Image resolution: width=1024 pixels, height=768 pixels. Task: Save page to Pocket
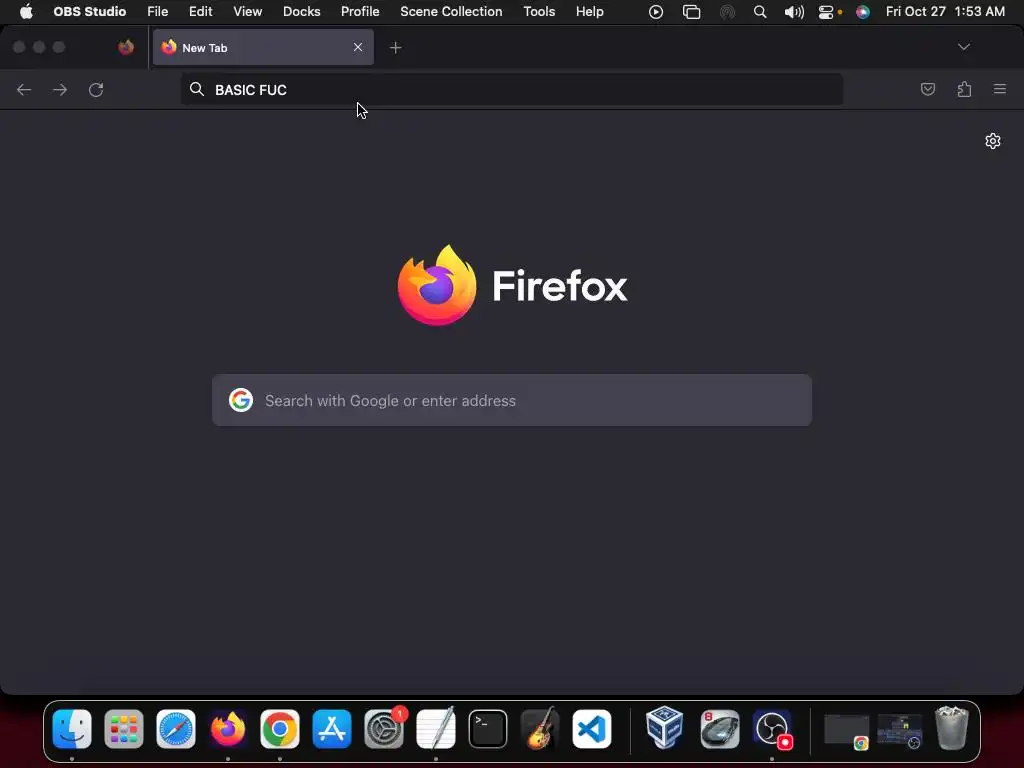(x=927, y=89)
